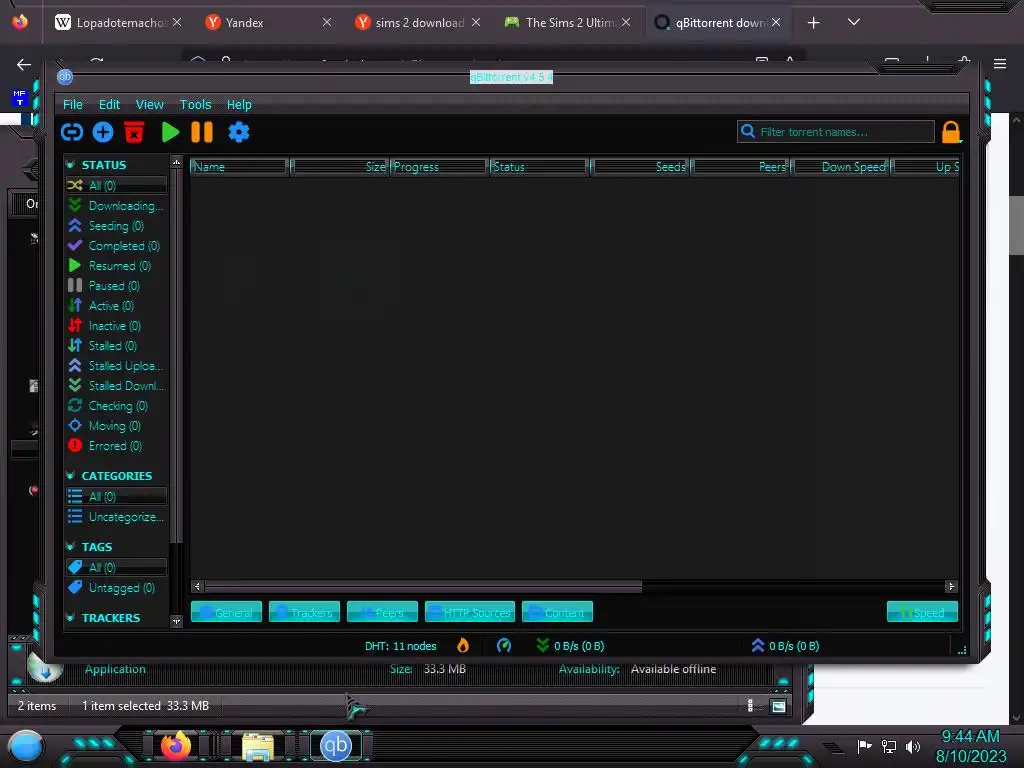Click the torrent list horizontal scrollbar
1024x768 pixels.
click(x=423, y=586)
